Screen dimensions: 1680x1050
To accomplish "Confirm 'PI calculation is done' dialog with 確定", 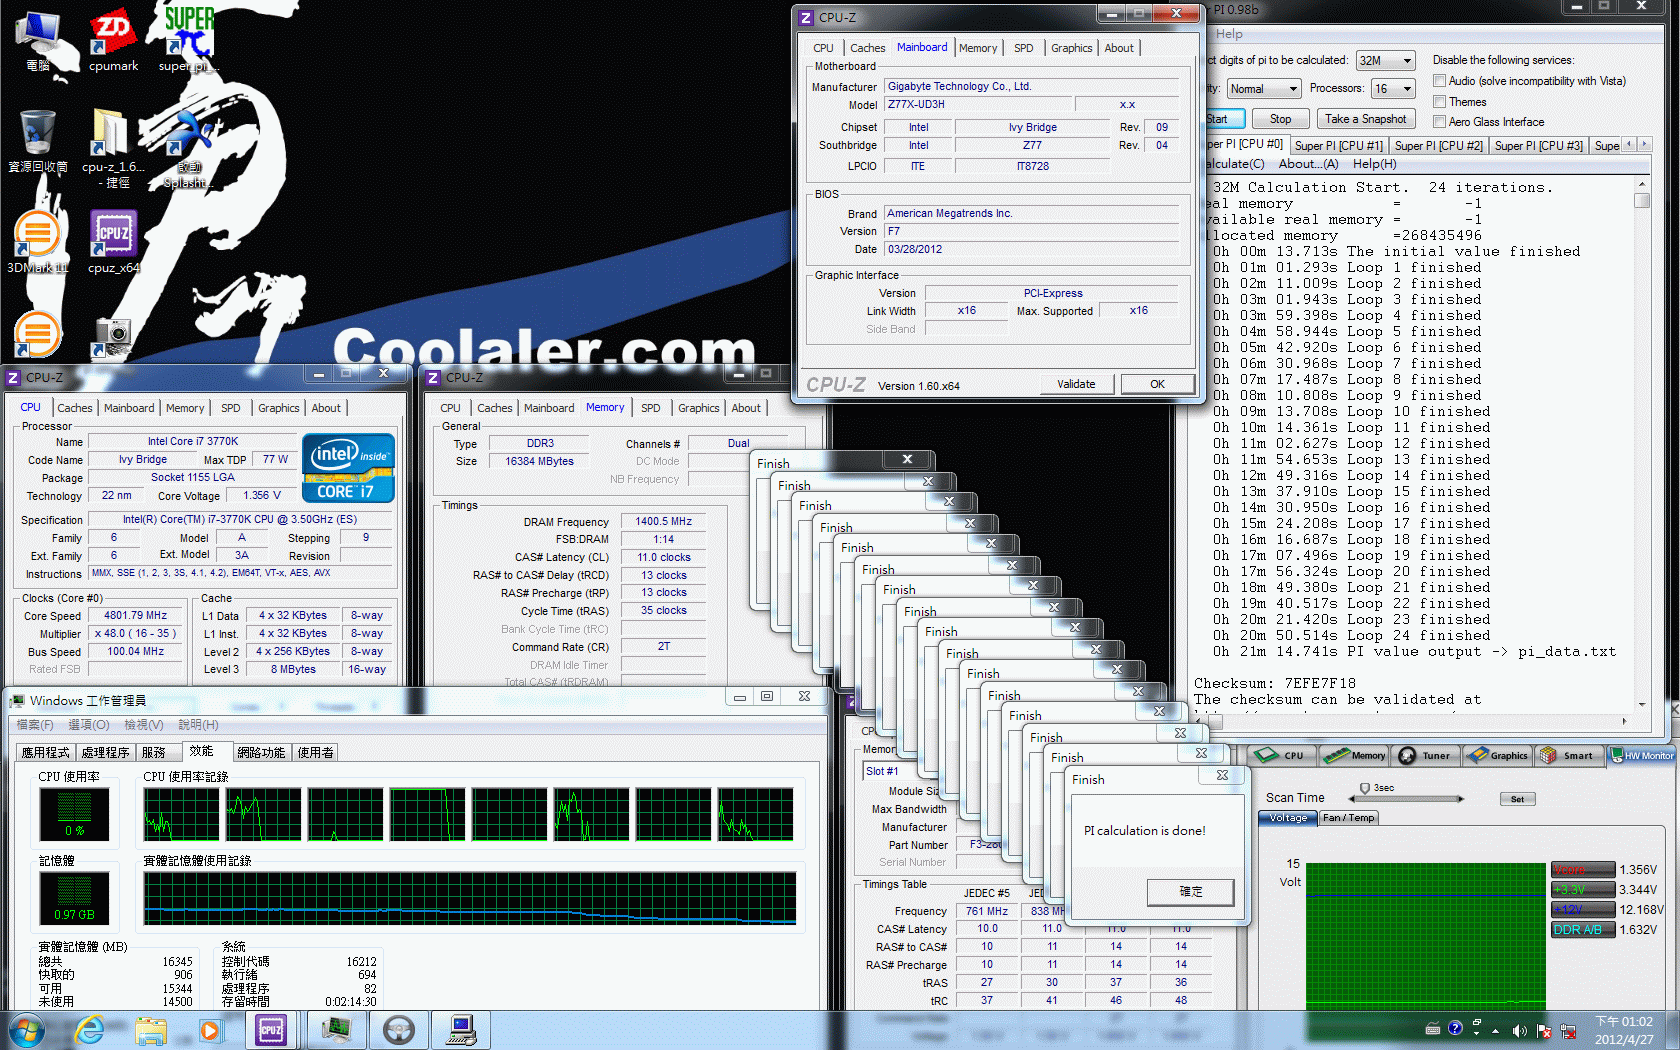I will click(x=1190, y=891).
